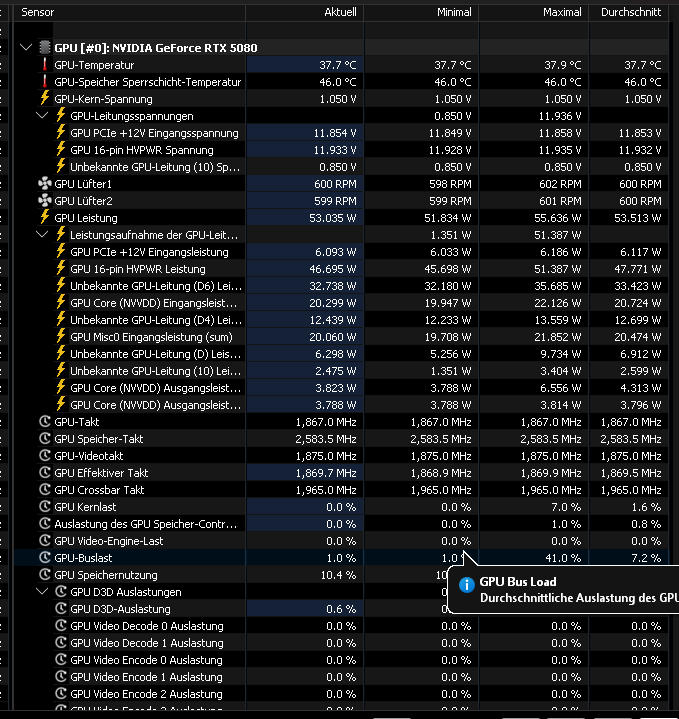Viewport: 679px width, 719px height.
Task: Select the Unbekannte GPU-Leitung (D) Leis… row
Action: [341, 354]
